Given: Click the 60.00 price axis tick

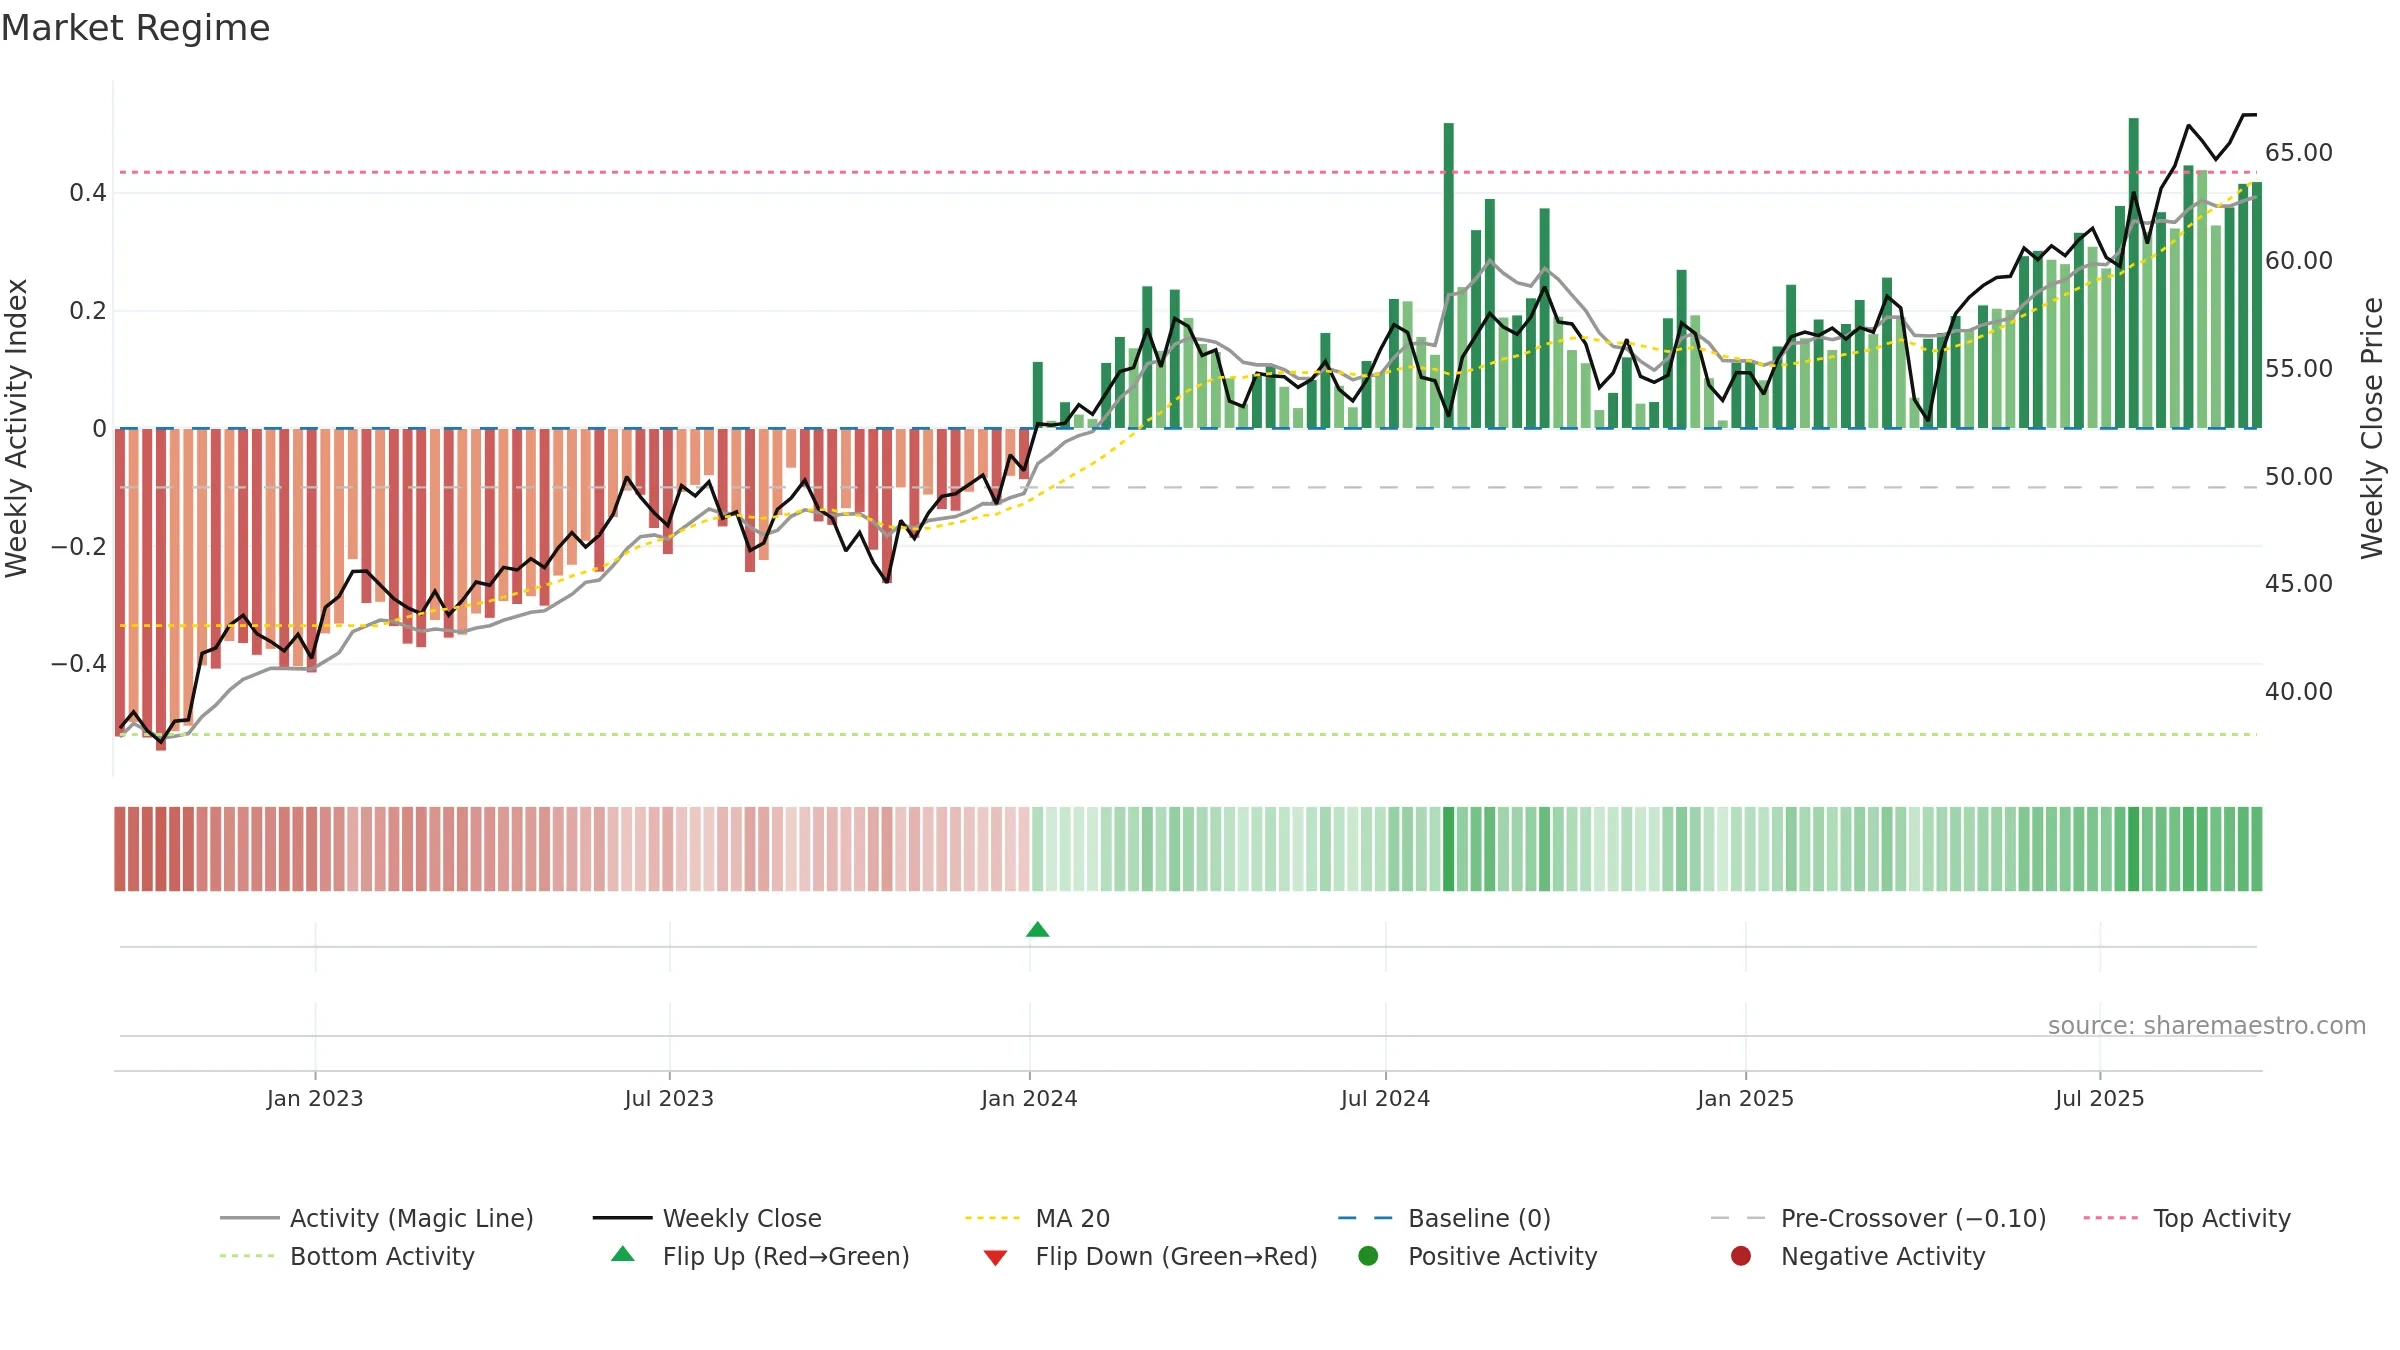Looking at the screenshot, I should click(2298, 261).
